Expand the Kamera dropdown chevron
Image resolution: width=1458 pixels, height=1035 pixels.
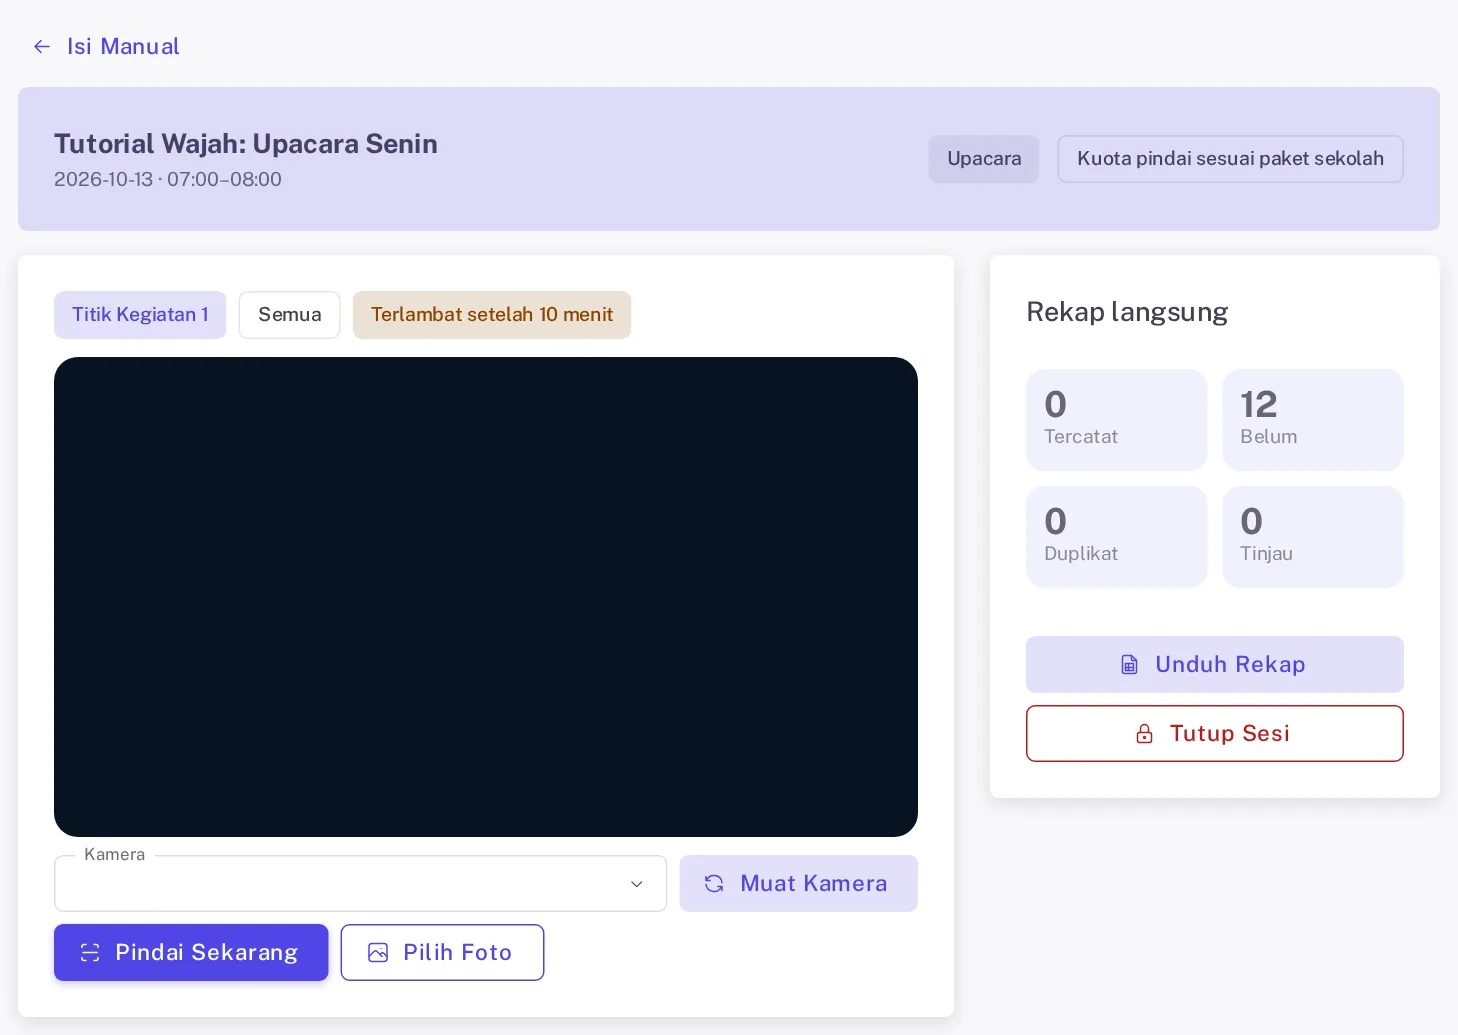click(637, 884)
